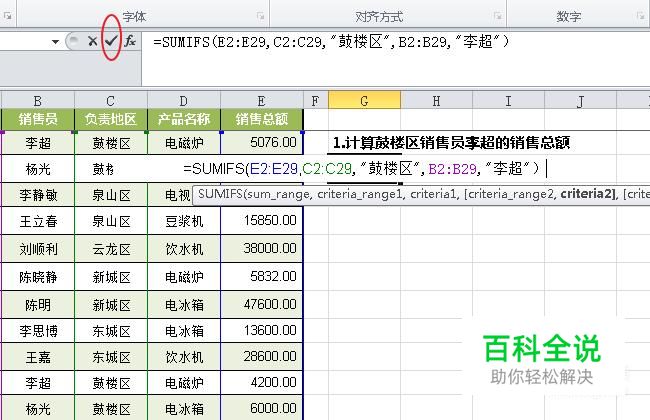Viewport: 650px width, 420px height.
Task: Open the 数字 group dialog launcher
Action: point(640,16)
